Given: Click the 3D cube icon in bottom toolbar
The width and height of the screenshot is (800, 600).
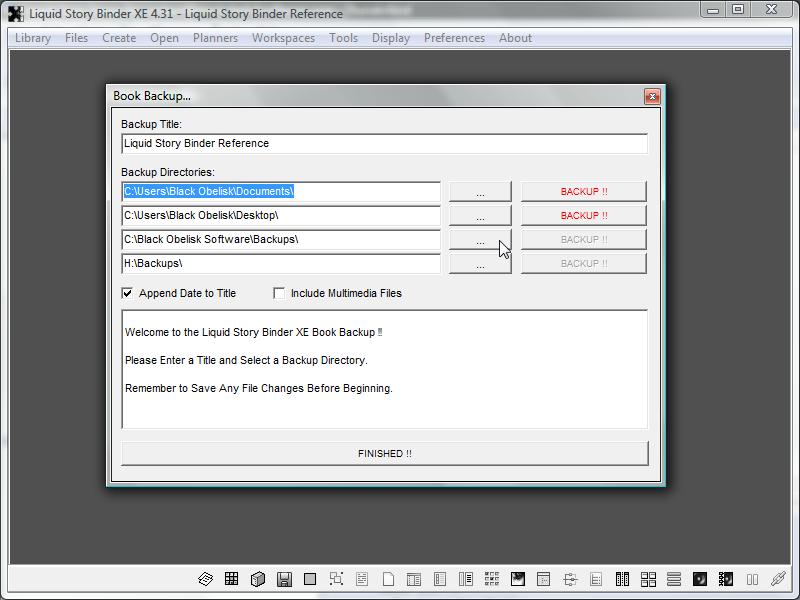Looking at the screenshot, I should (258, 579).
